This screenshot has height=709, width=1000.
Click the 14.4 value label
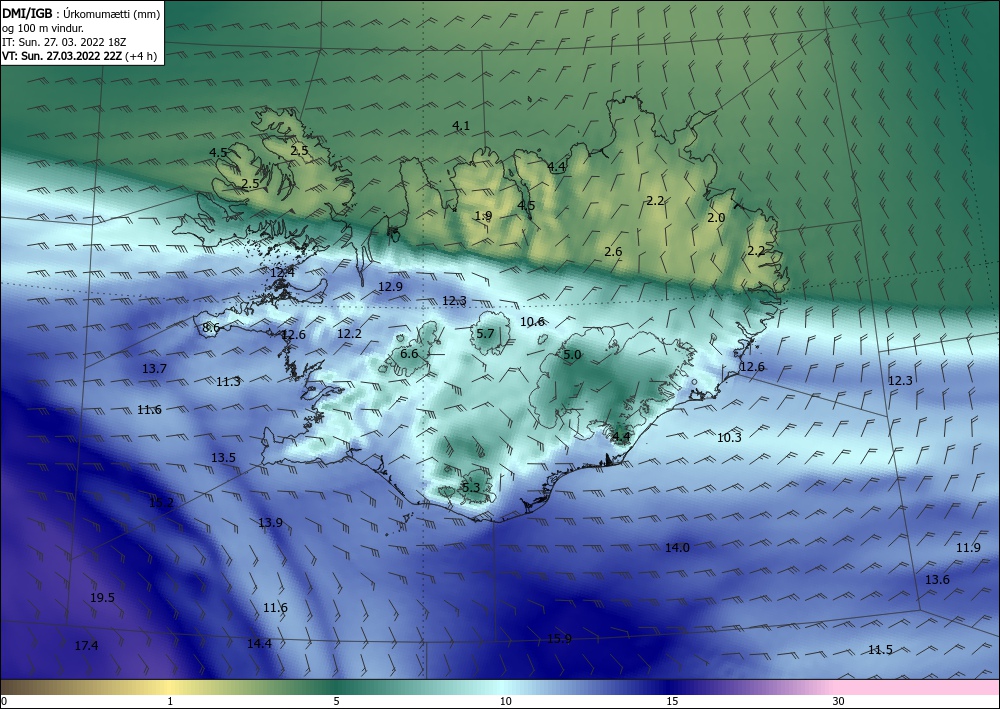tap(260, 643)
